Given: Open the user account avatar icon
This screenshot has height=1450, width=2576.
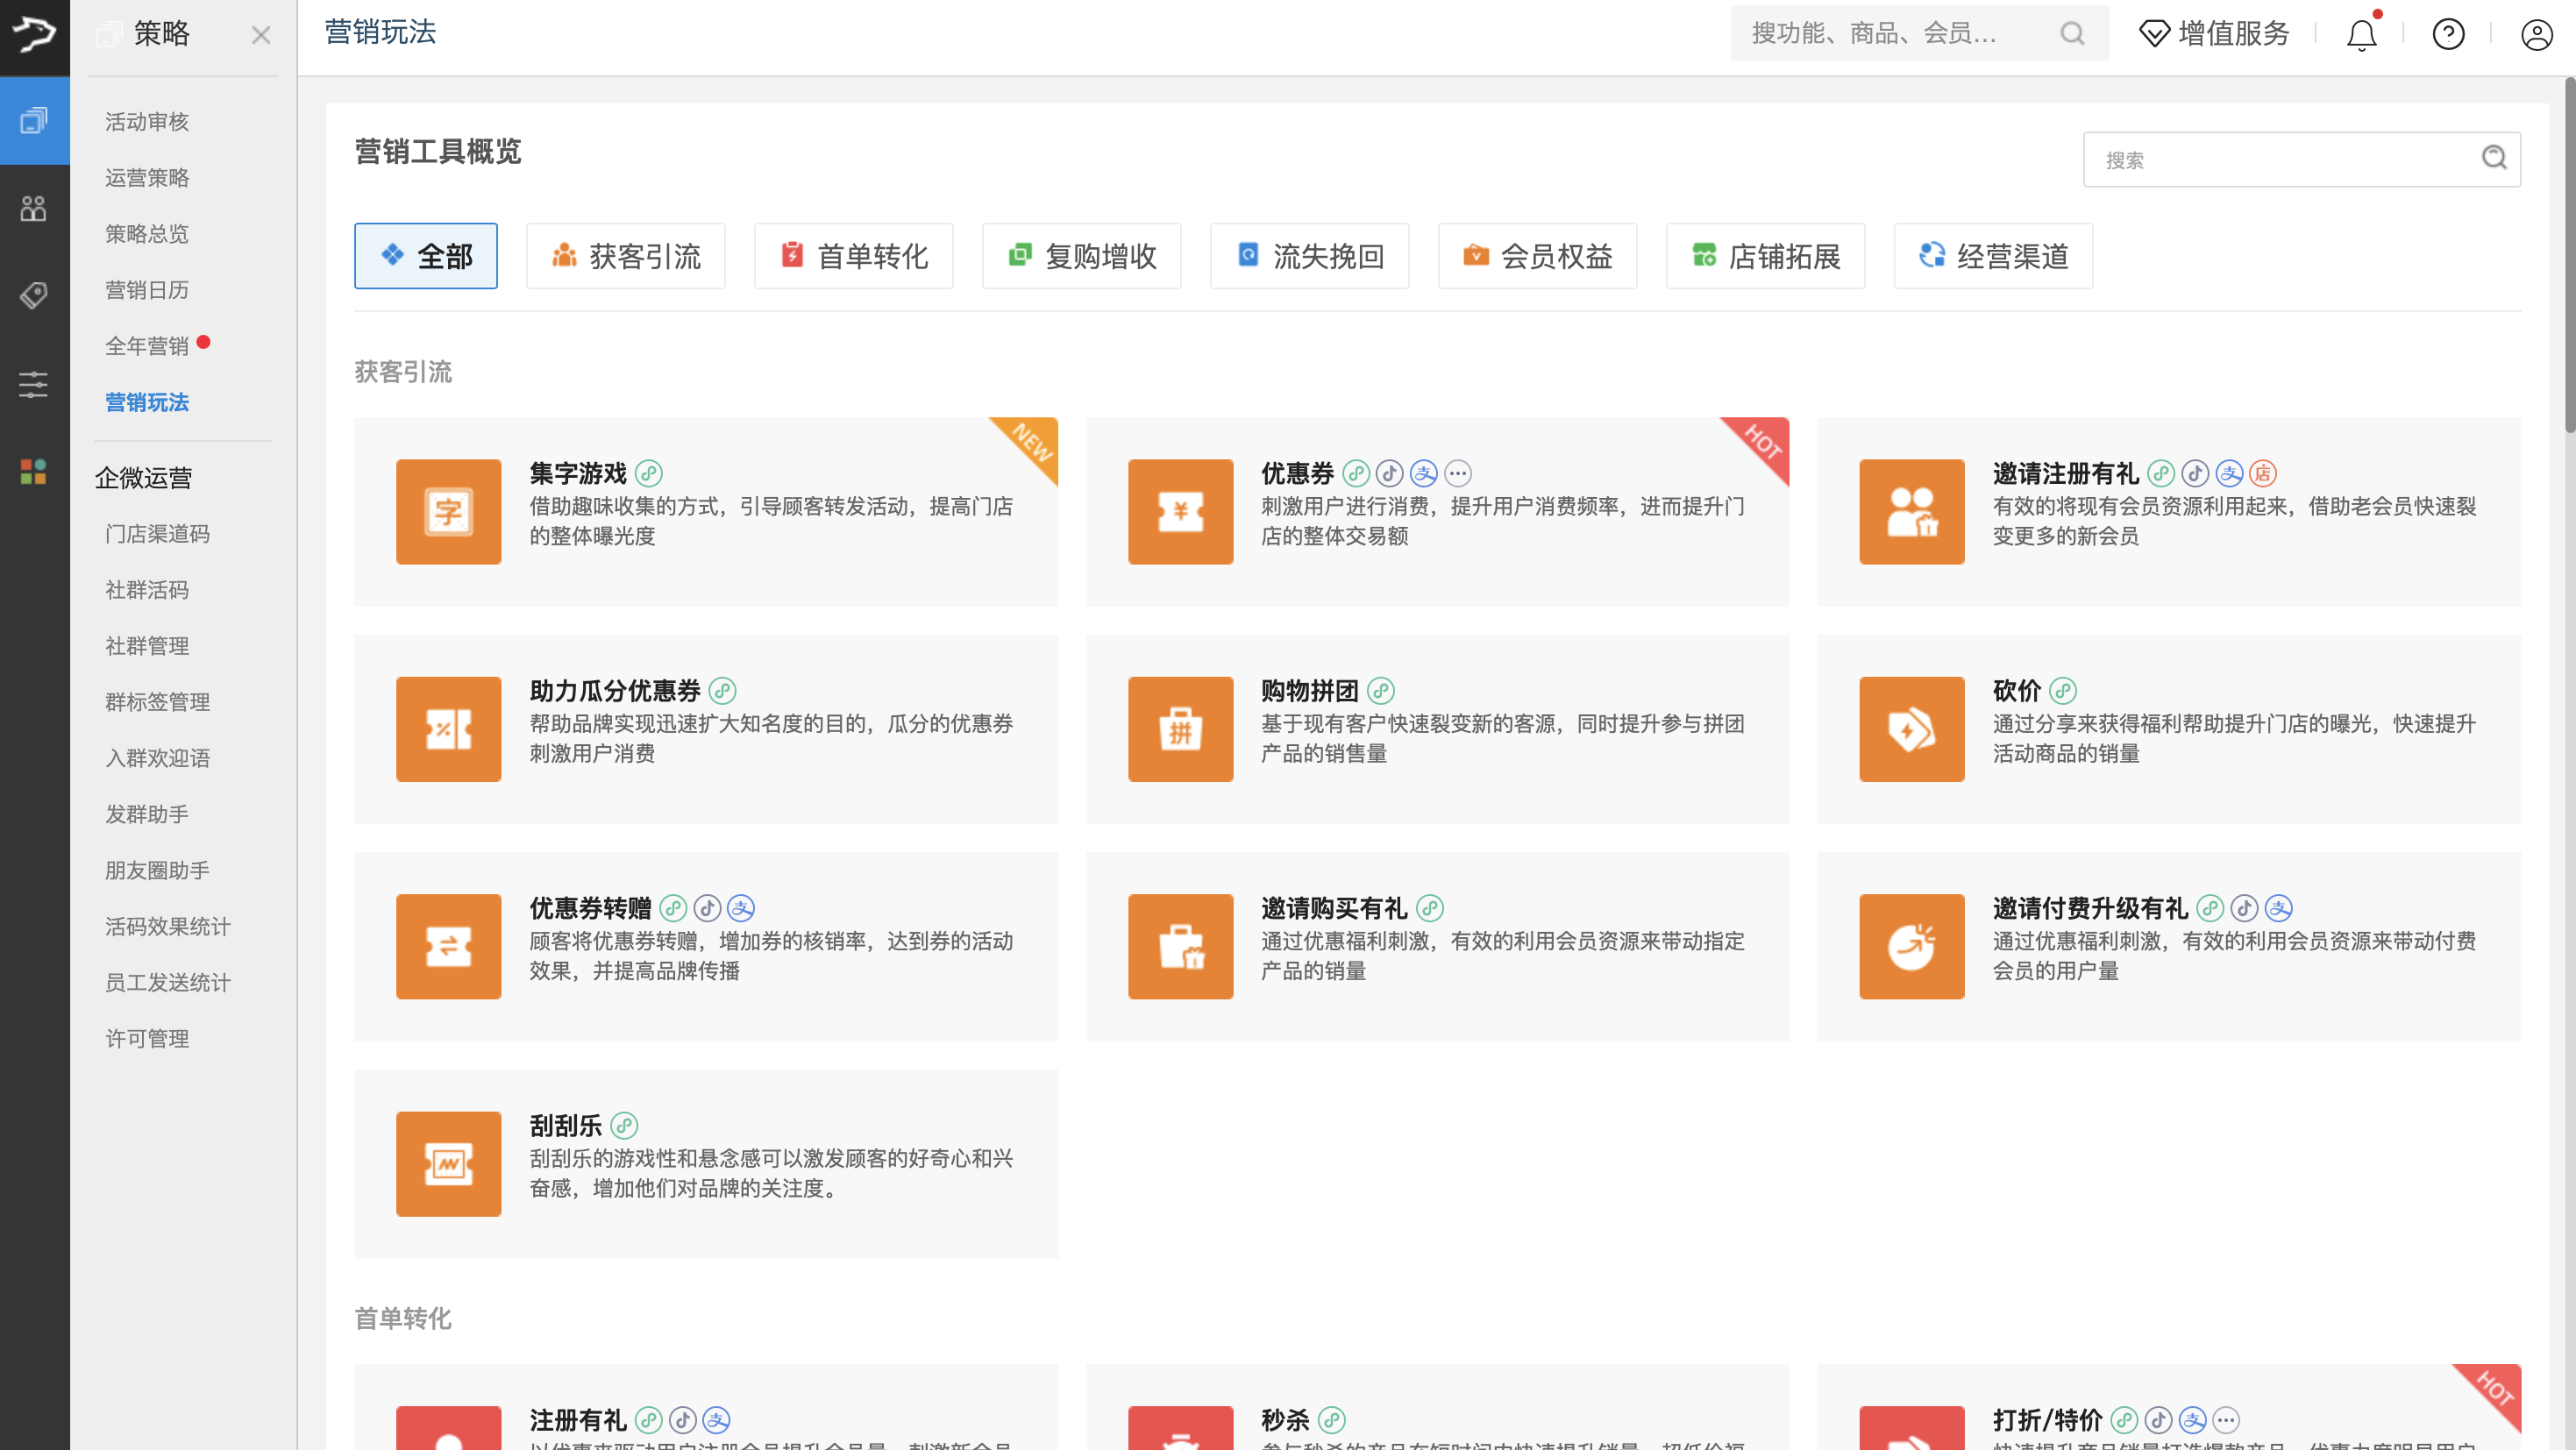Looking at the screenshot, I should (2537, 34).
